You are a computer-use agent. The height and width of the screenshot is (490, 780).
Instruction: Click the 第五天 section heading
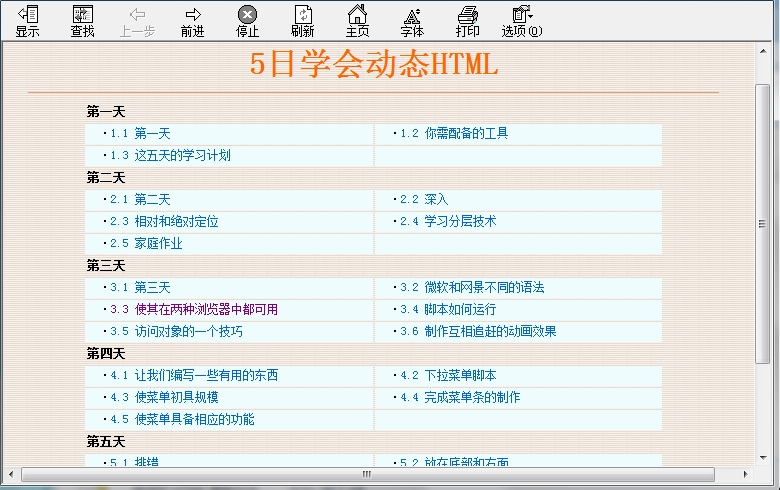click(x=105, y=441)
